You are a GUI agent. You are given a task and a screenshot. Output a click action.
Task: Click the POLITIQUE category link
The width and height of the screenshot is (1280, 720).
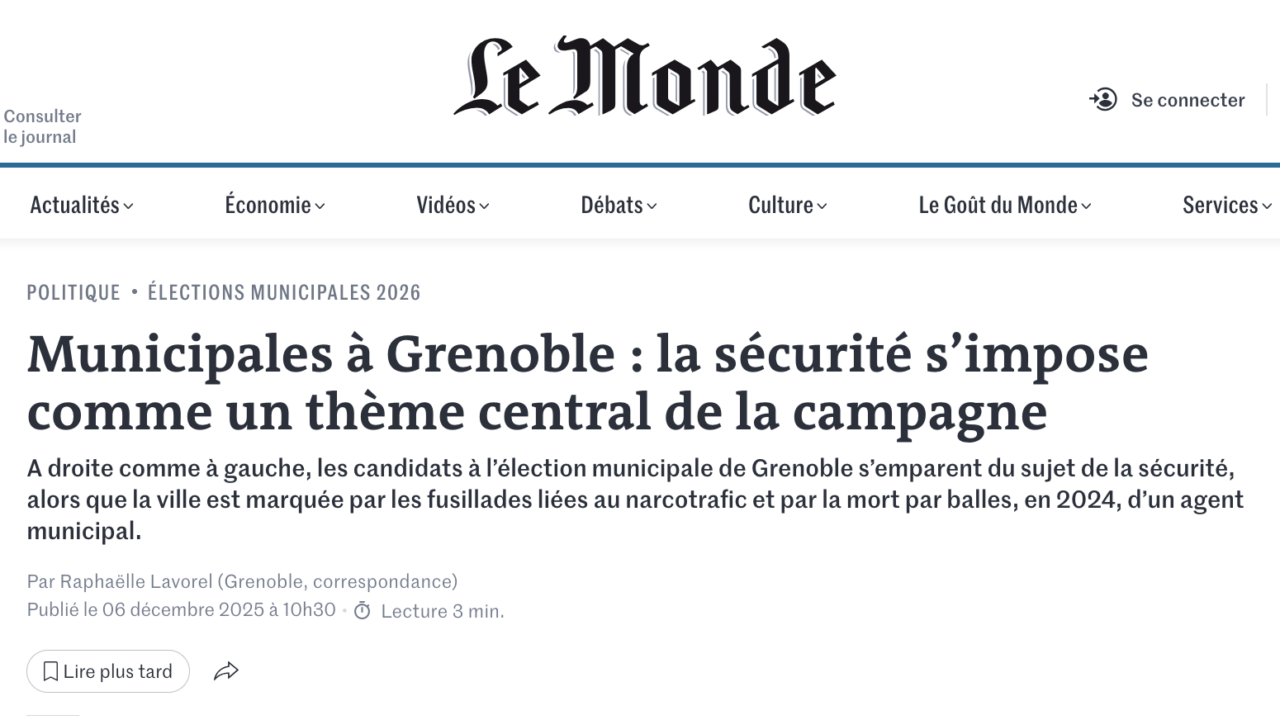[73, 292]
